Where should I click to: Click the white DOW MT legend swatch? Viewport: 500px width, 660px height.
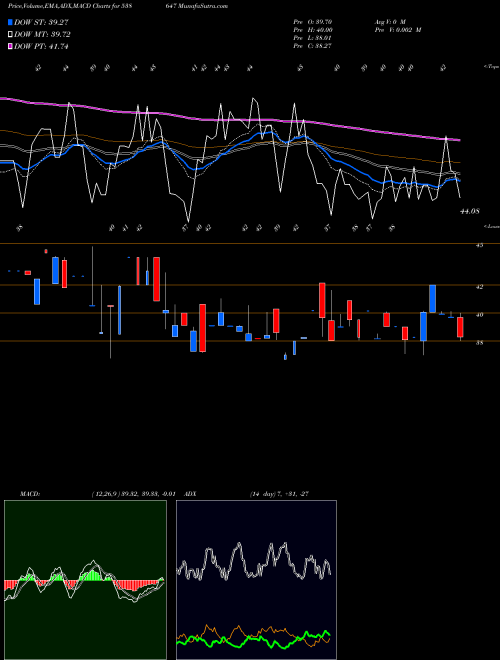coord(11,35)
